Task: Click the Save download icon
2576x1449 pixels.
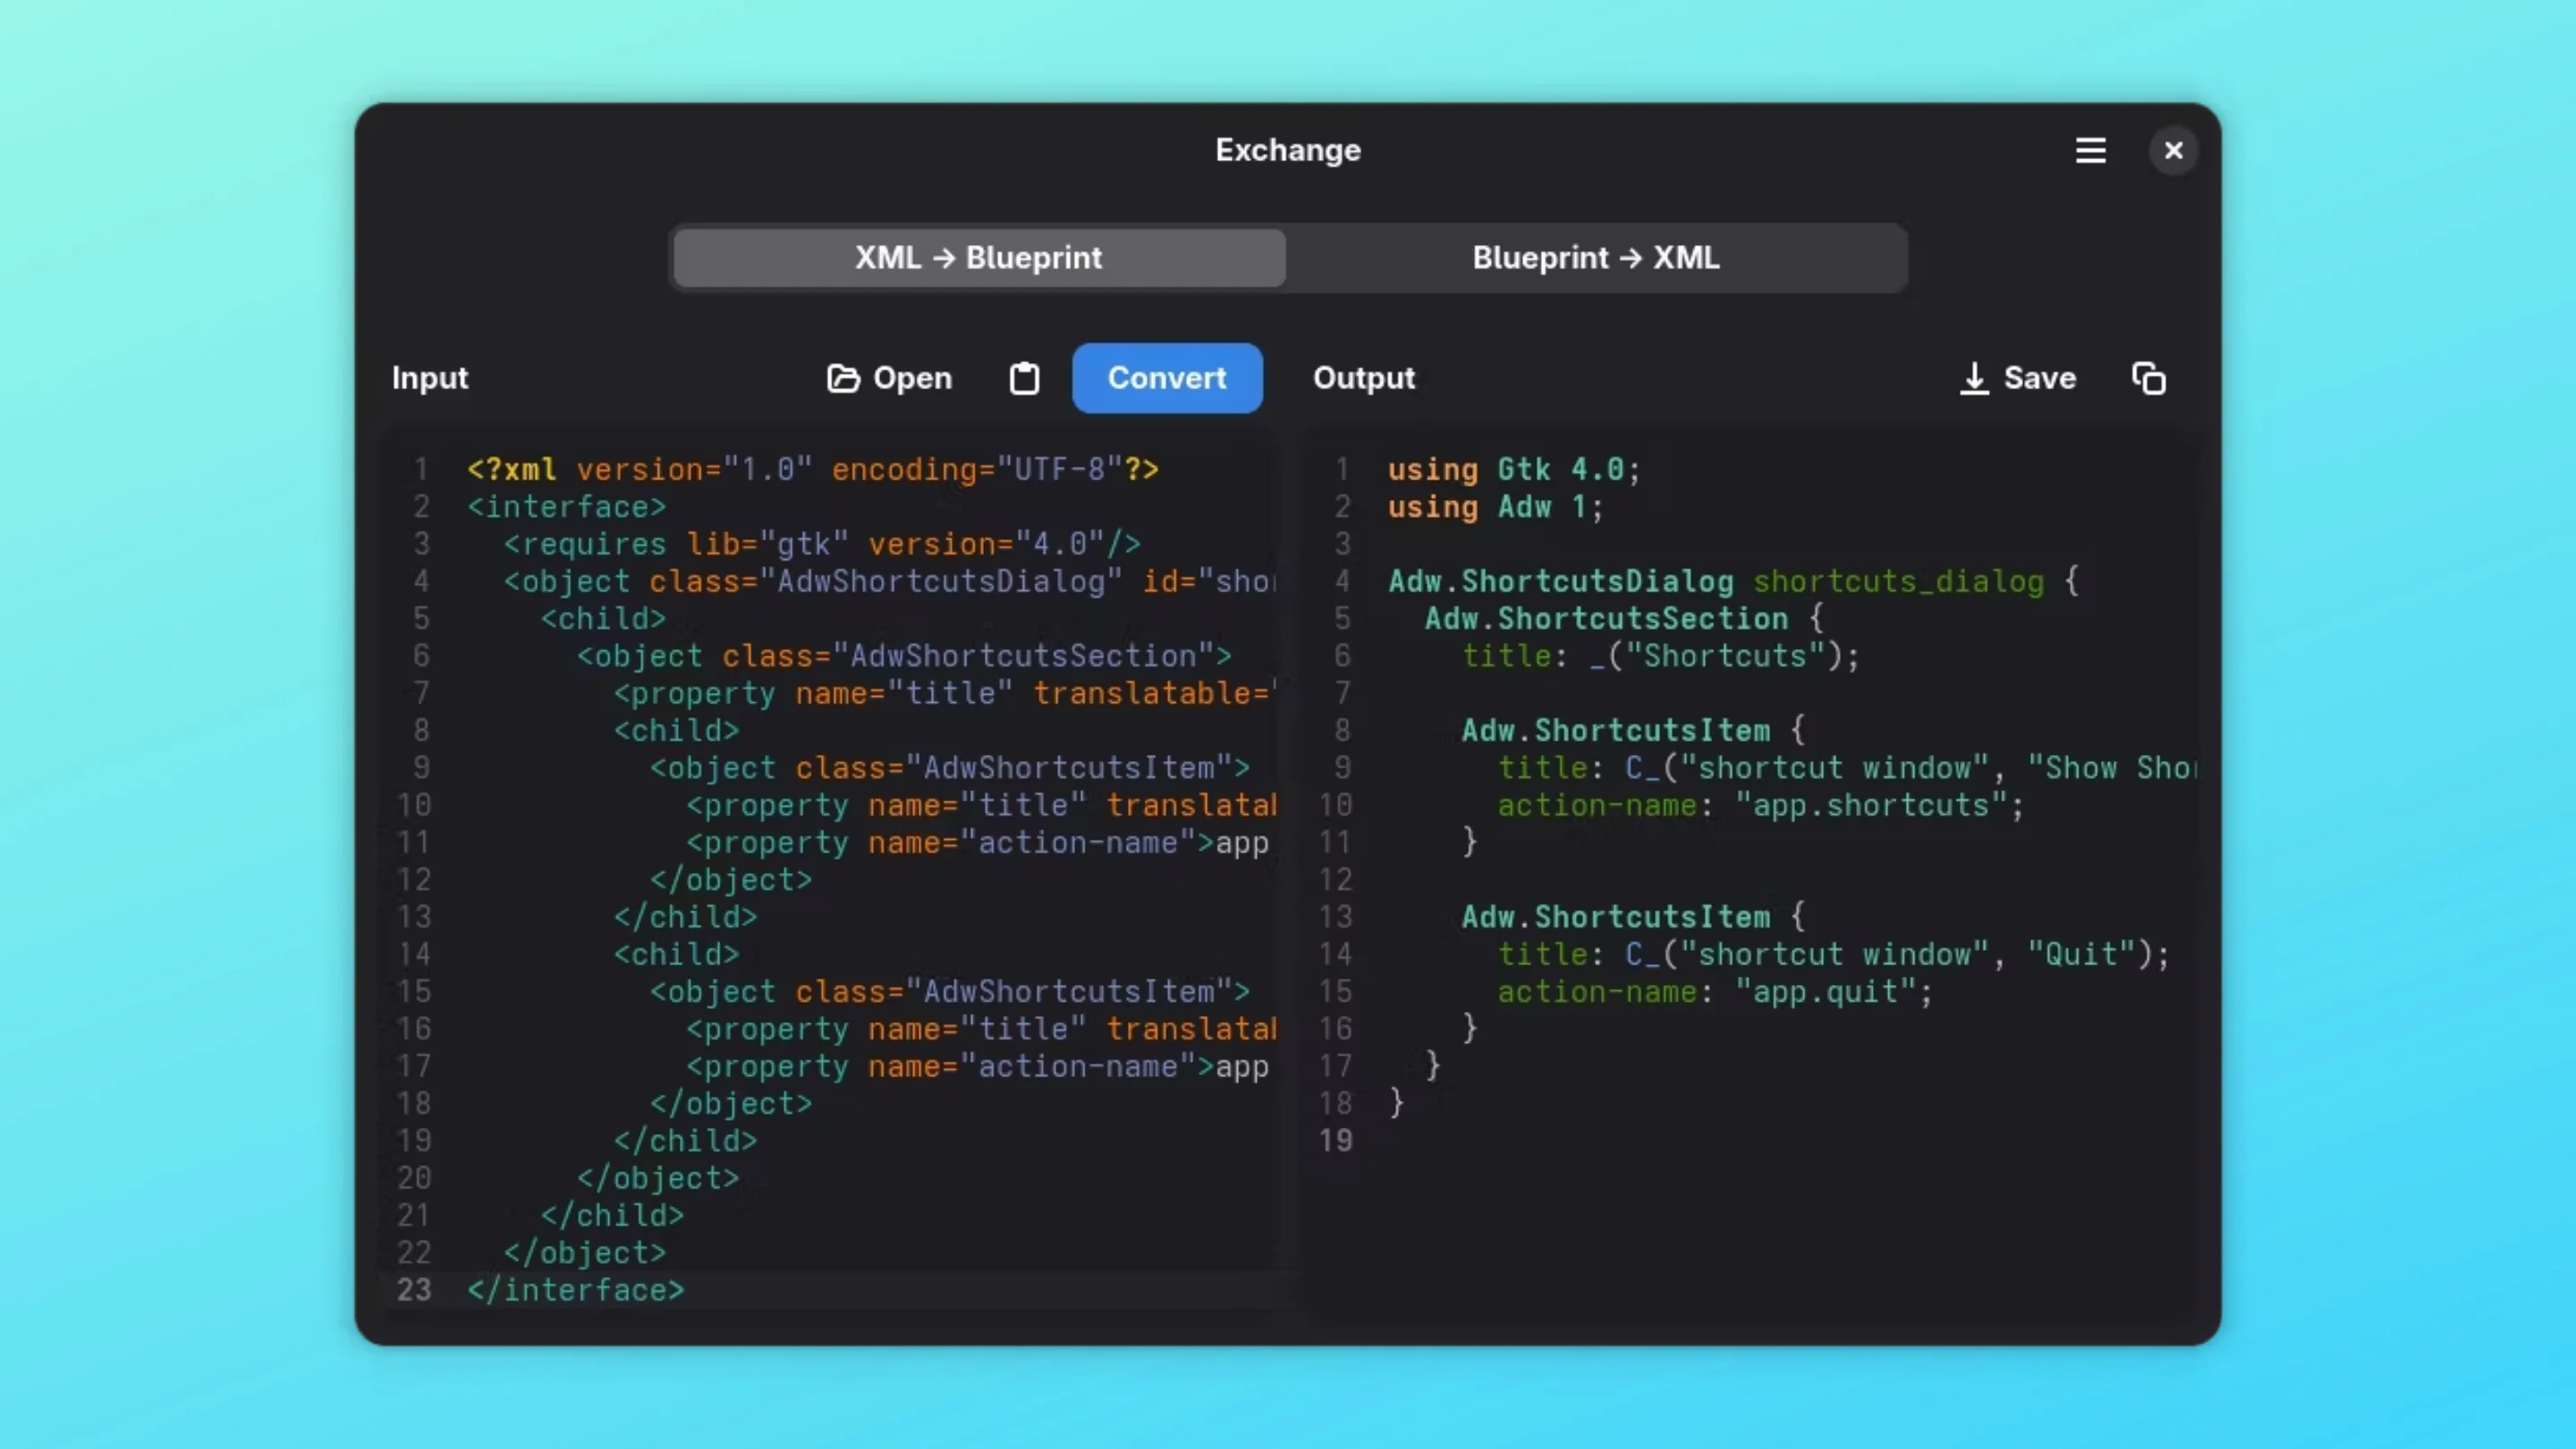Action: coord(1973,378)
